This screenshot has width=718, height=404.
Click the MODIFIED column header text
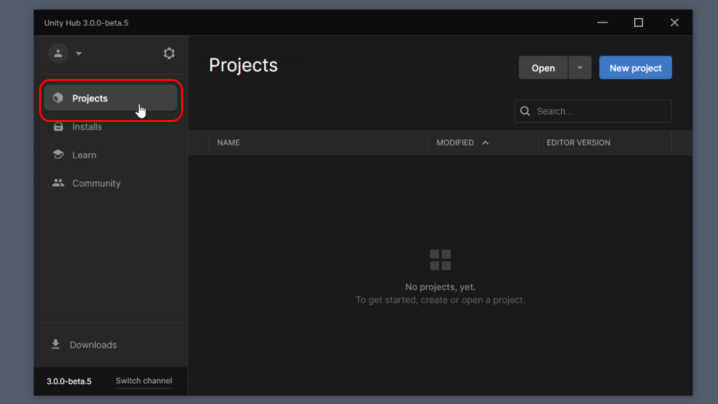(455, 142)
